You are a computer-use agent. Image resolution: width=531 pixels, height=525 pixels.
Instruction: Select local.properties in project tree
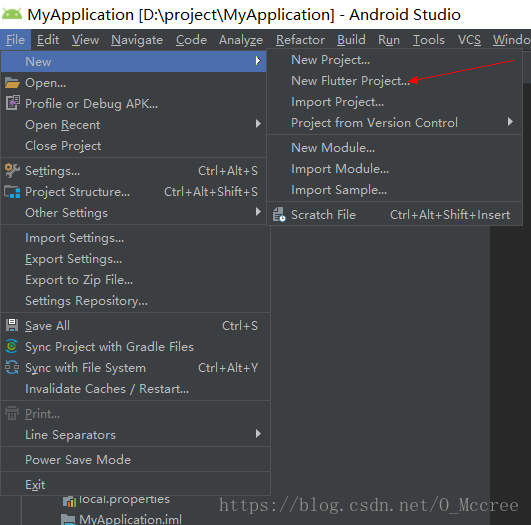[124, 500]
